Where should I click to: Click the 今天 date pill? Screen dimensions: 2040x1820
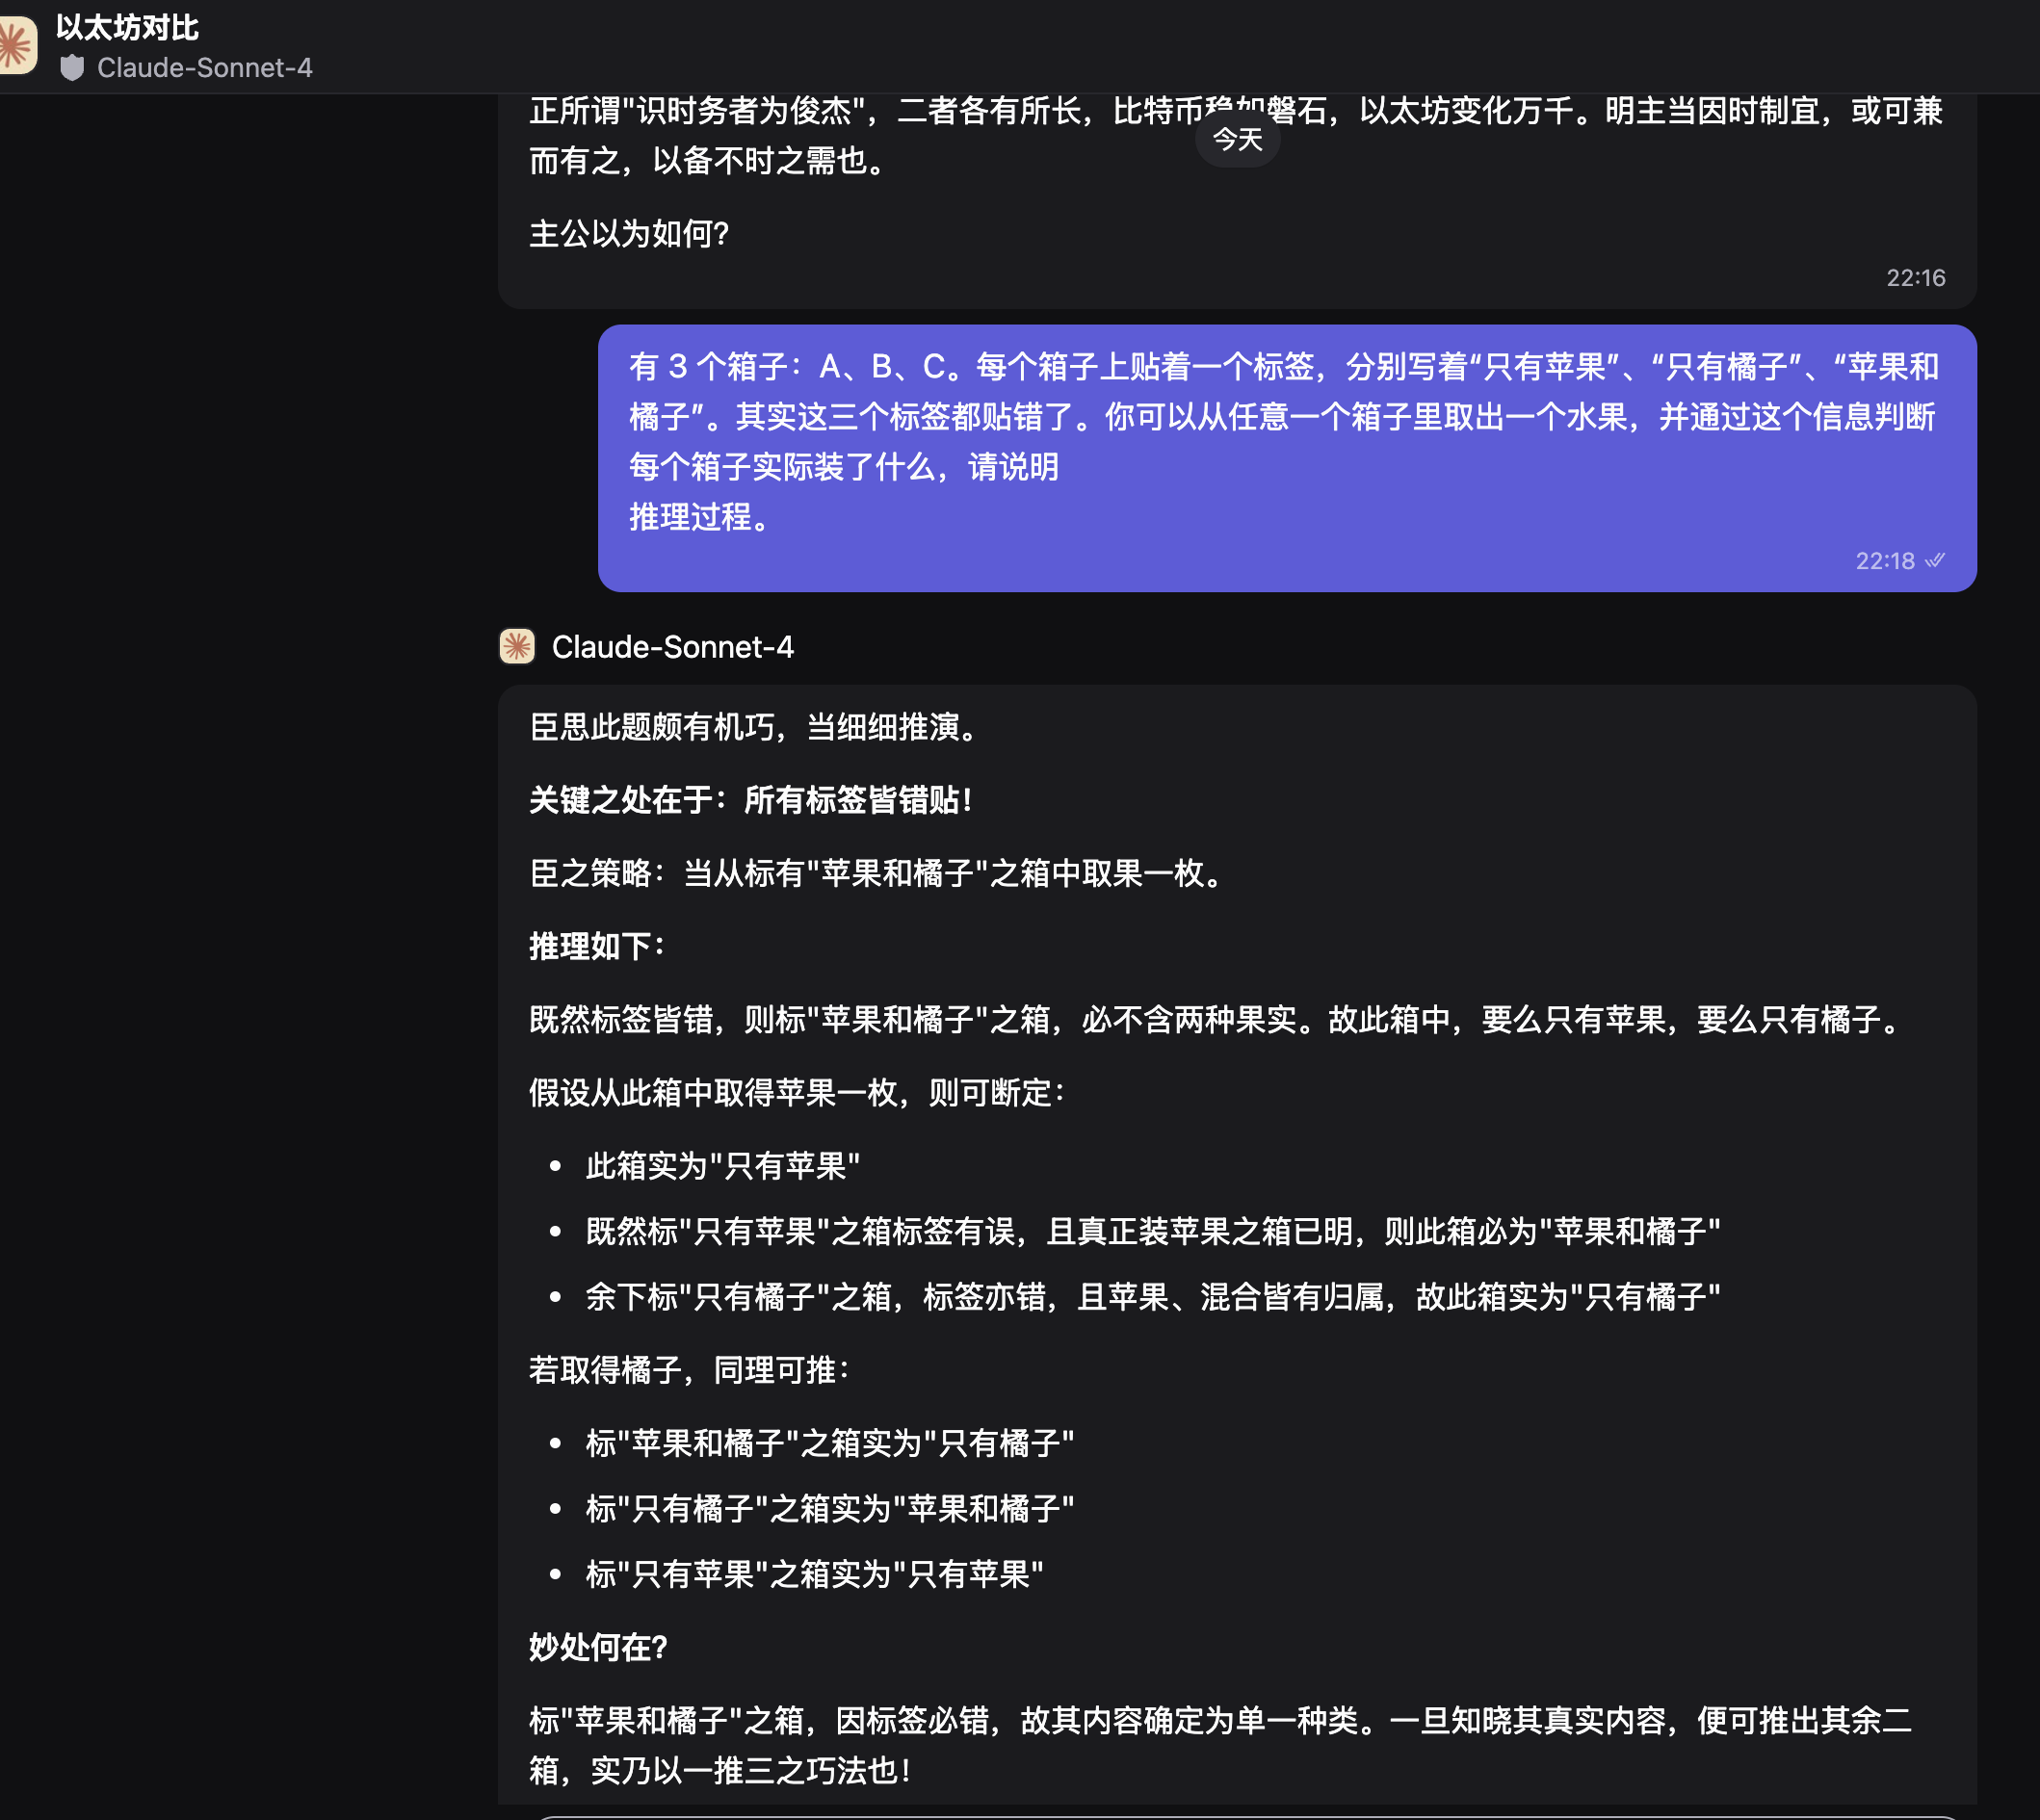pyautogui.click(x=1237, y=139)
